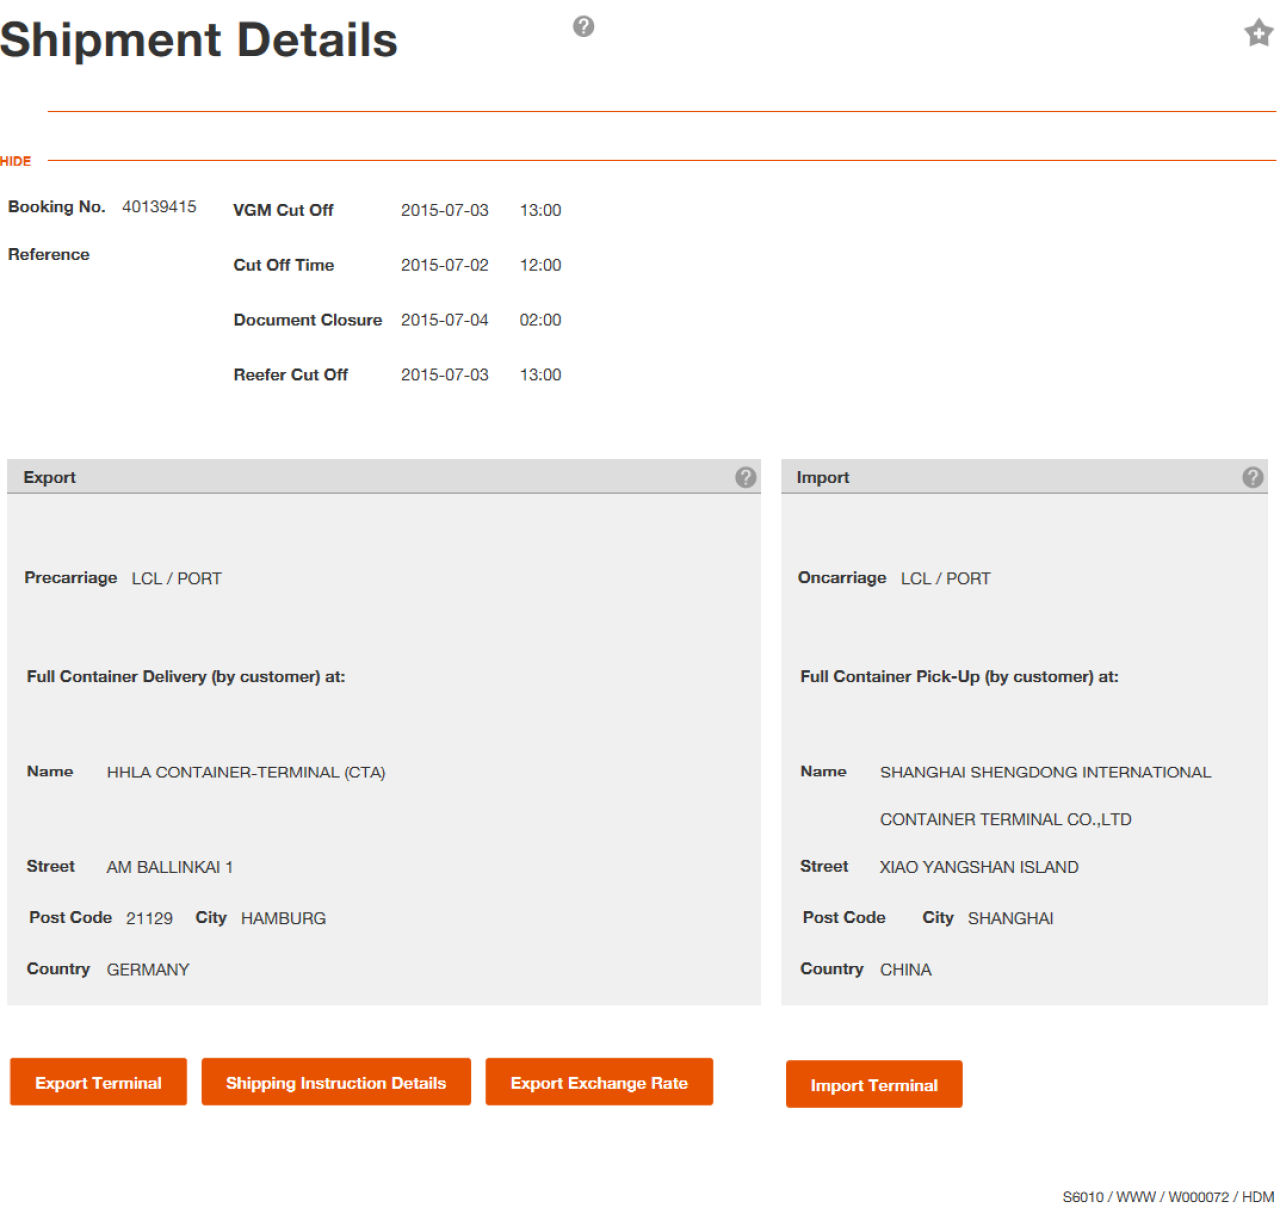Open Export Exchange Rate
Viewport: 1280px width, 1214px height.
click(599, 1082)
